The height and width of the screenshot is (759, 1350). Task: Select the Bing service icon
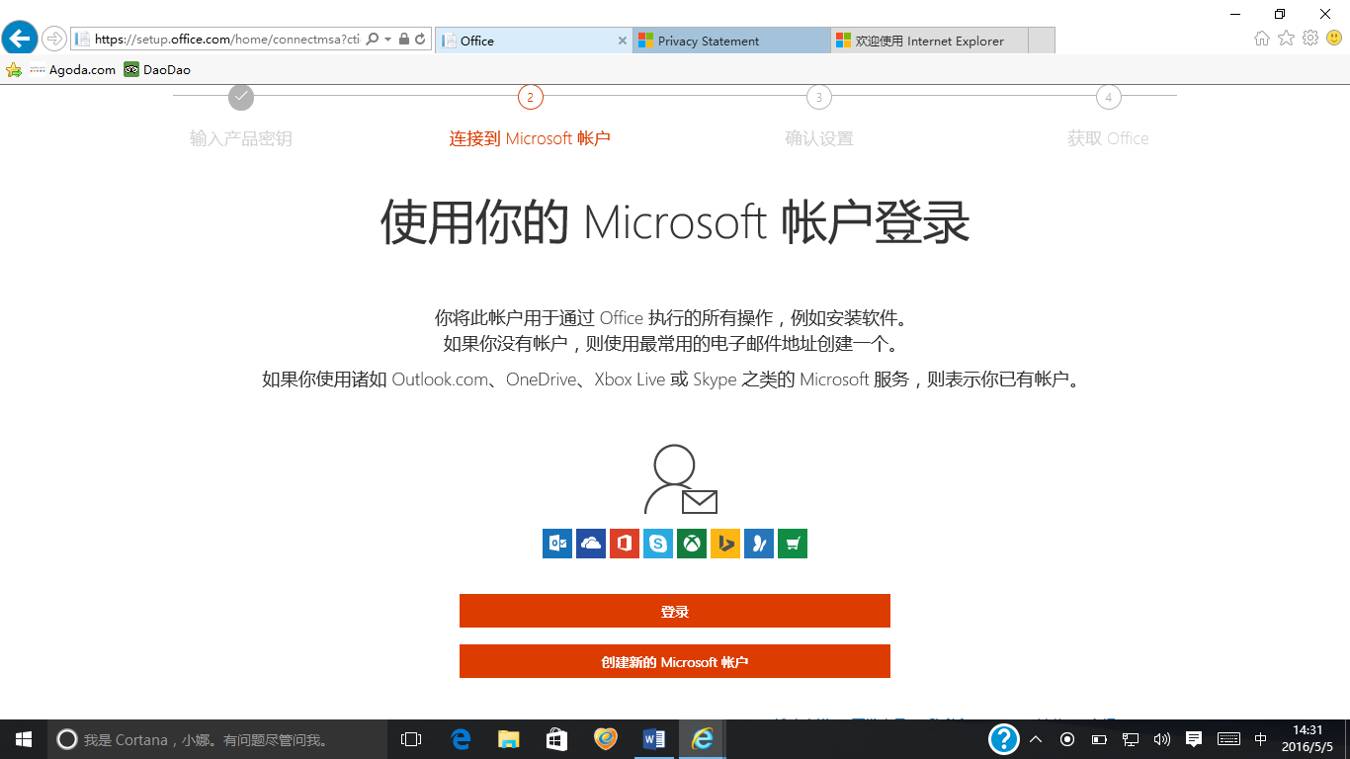click(725, 543)
